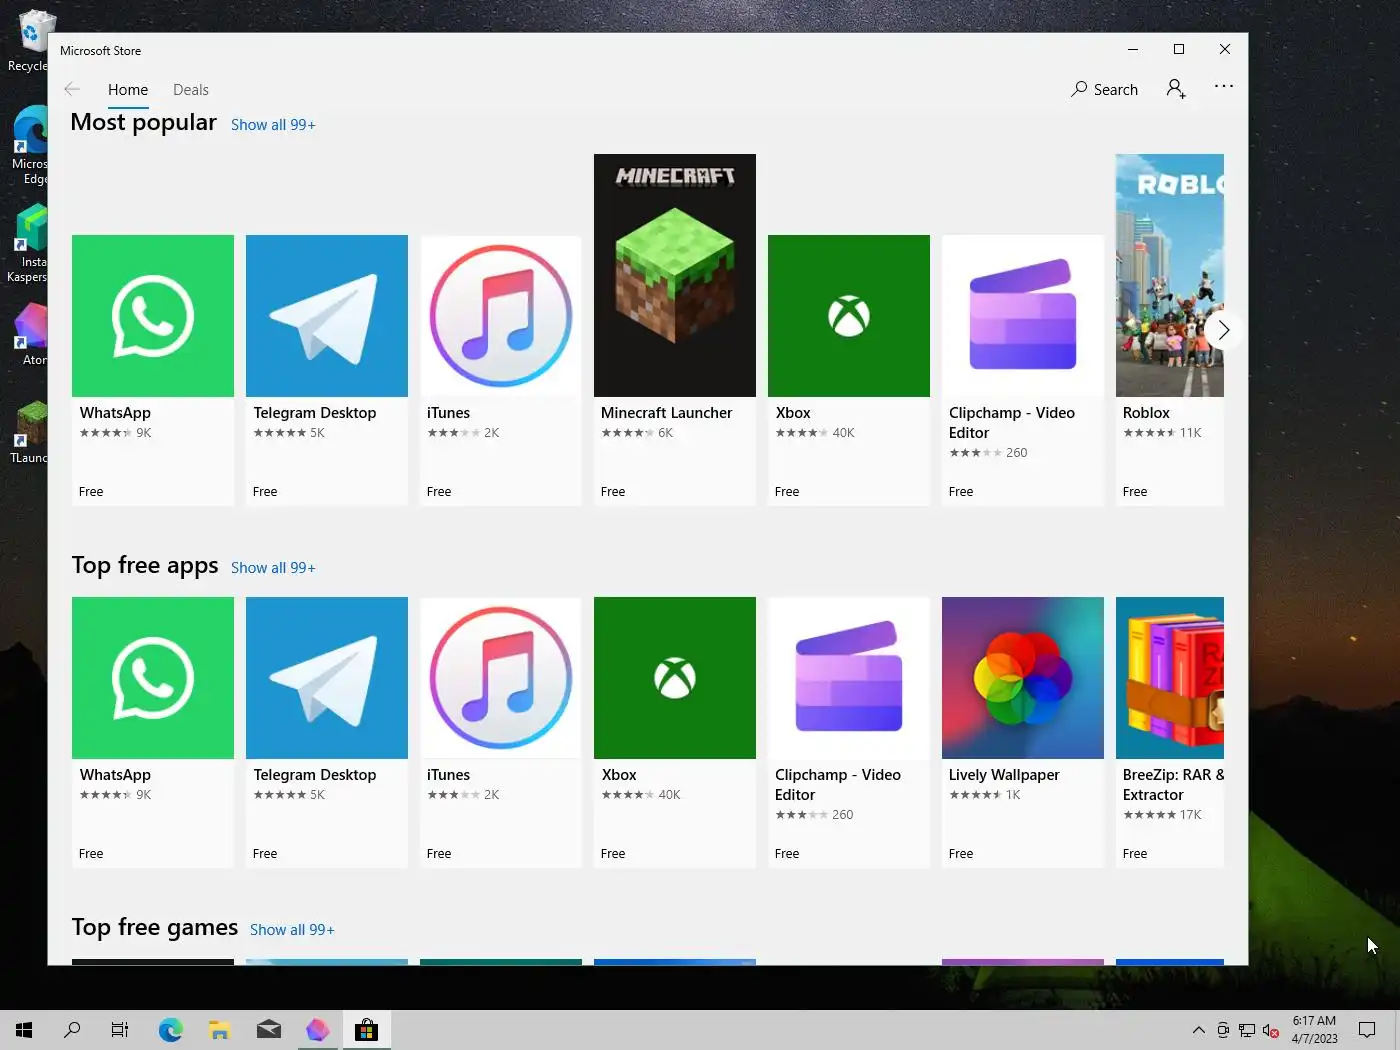Click the Most popular heading
Image resolution: width=1400 pixels, height=1050 pixels.
(144, 122)
